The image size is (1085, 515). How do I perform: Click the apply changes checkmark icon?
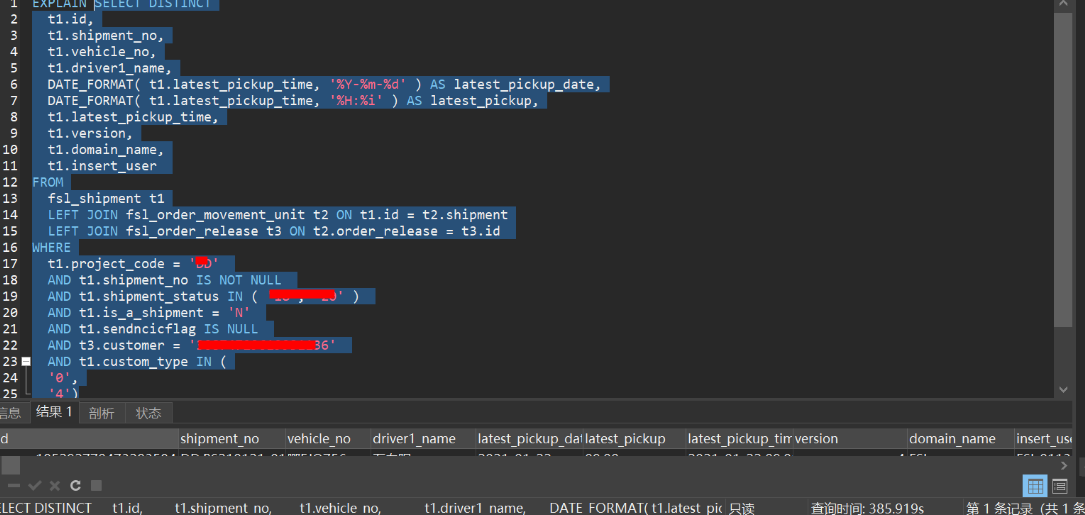point(35,485)
